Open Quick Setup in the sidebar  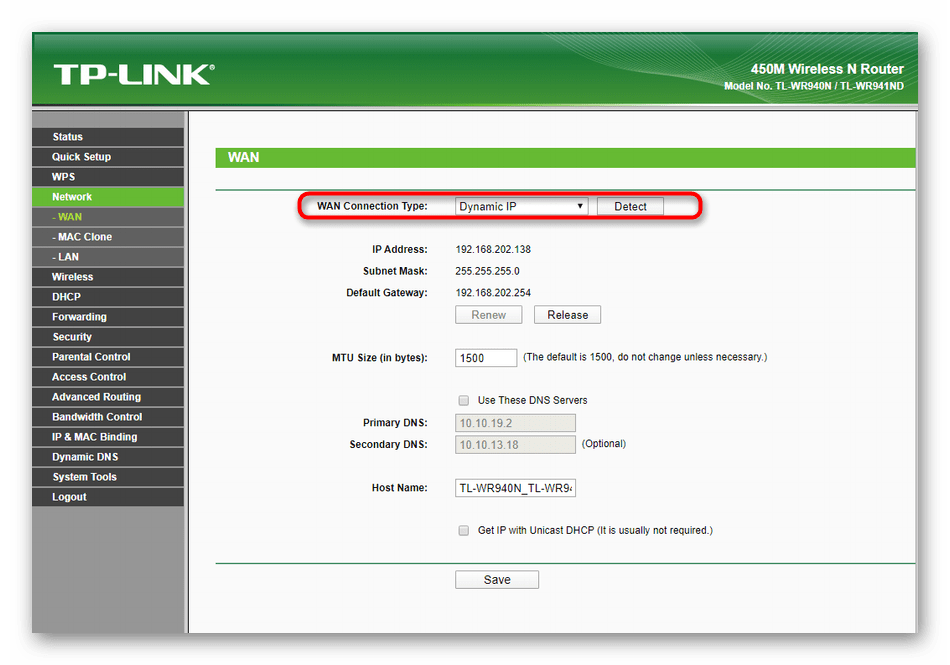(108, 157)
